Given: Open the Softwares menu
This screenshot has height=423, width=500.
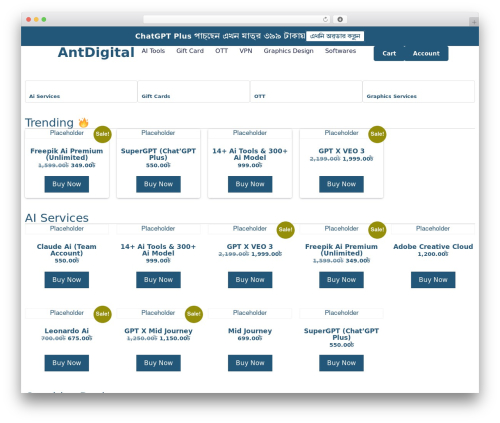Looking at the screenshot, I should [340, 51].
